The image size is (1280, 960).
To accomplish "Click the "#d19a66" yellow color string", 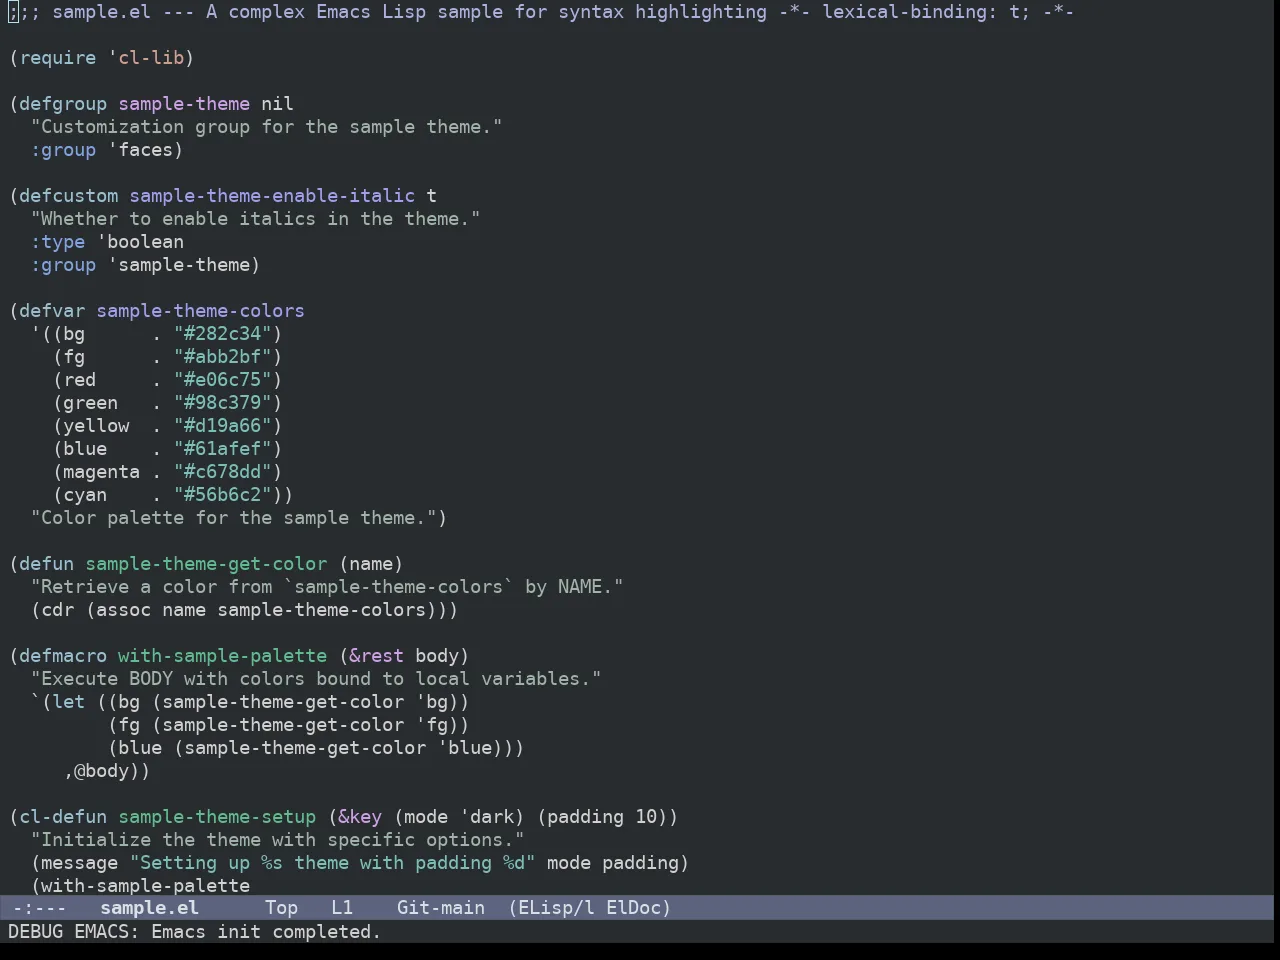I will coord(223,426).
